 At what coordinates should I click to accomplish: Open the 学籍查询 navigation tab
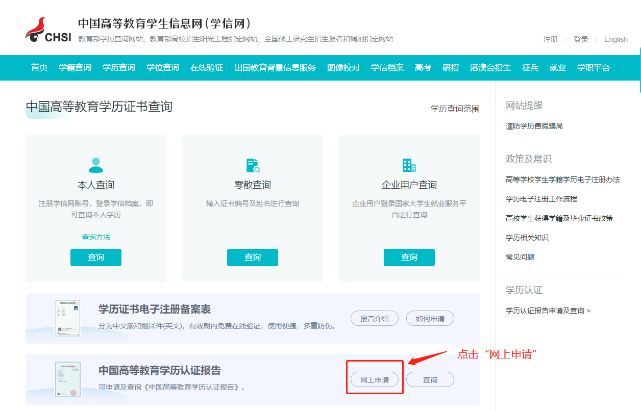75,68
